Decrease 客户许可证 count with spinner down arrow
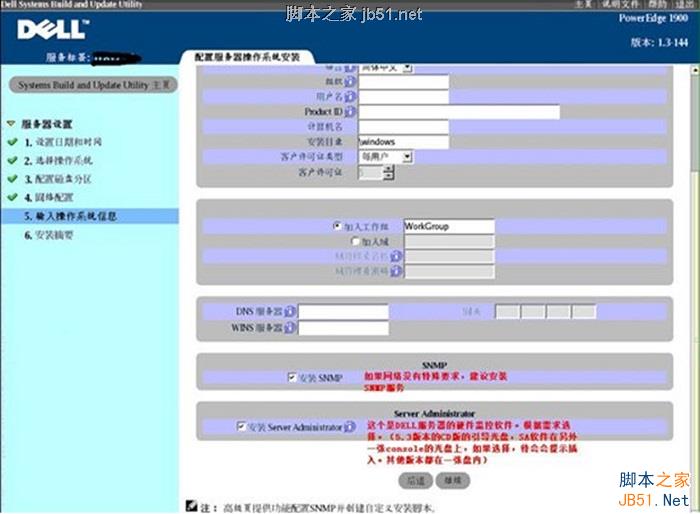 click(389, 176)
